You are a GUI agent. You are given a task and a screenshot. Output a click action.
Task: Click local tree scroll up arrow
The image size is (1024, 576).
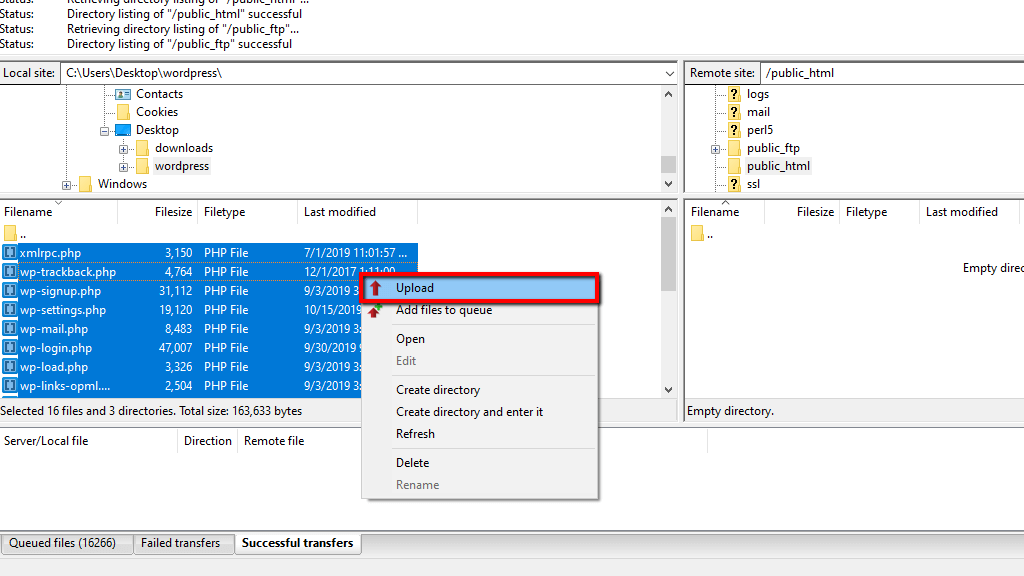(668, 94)
